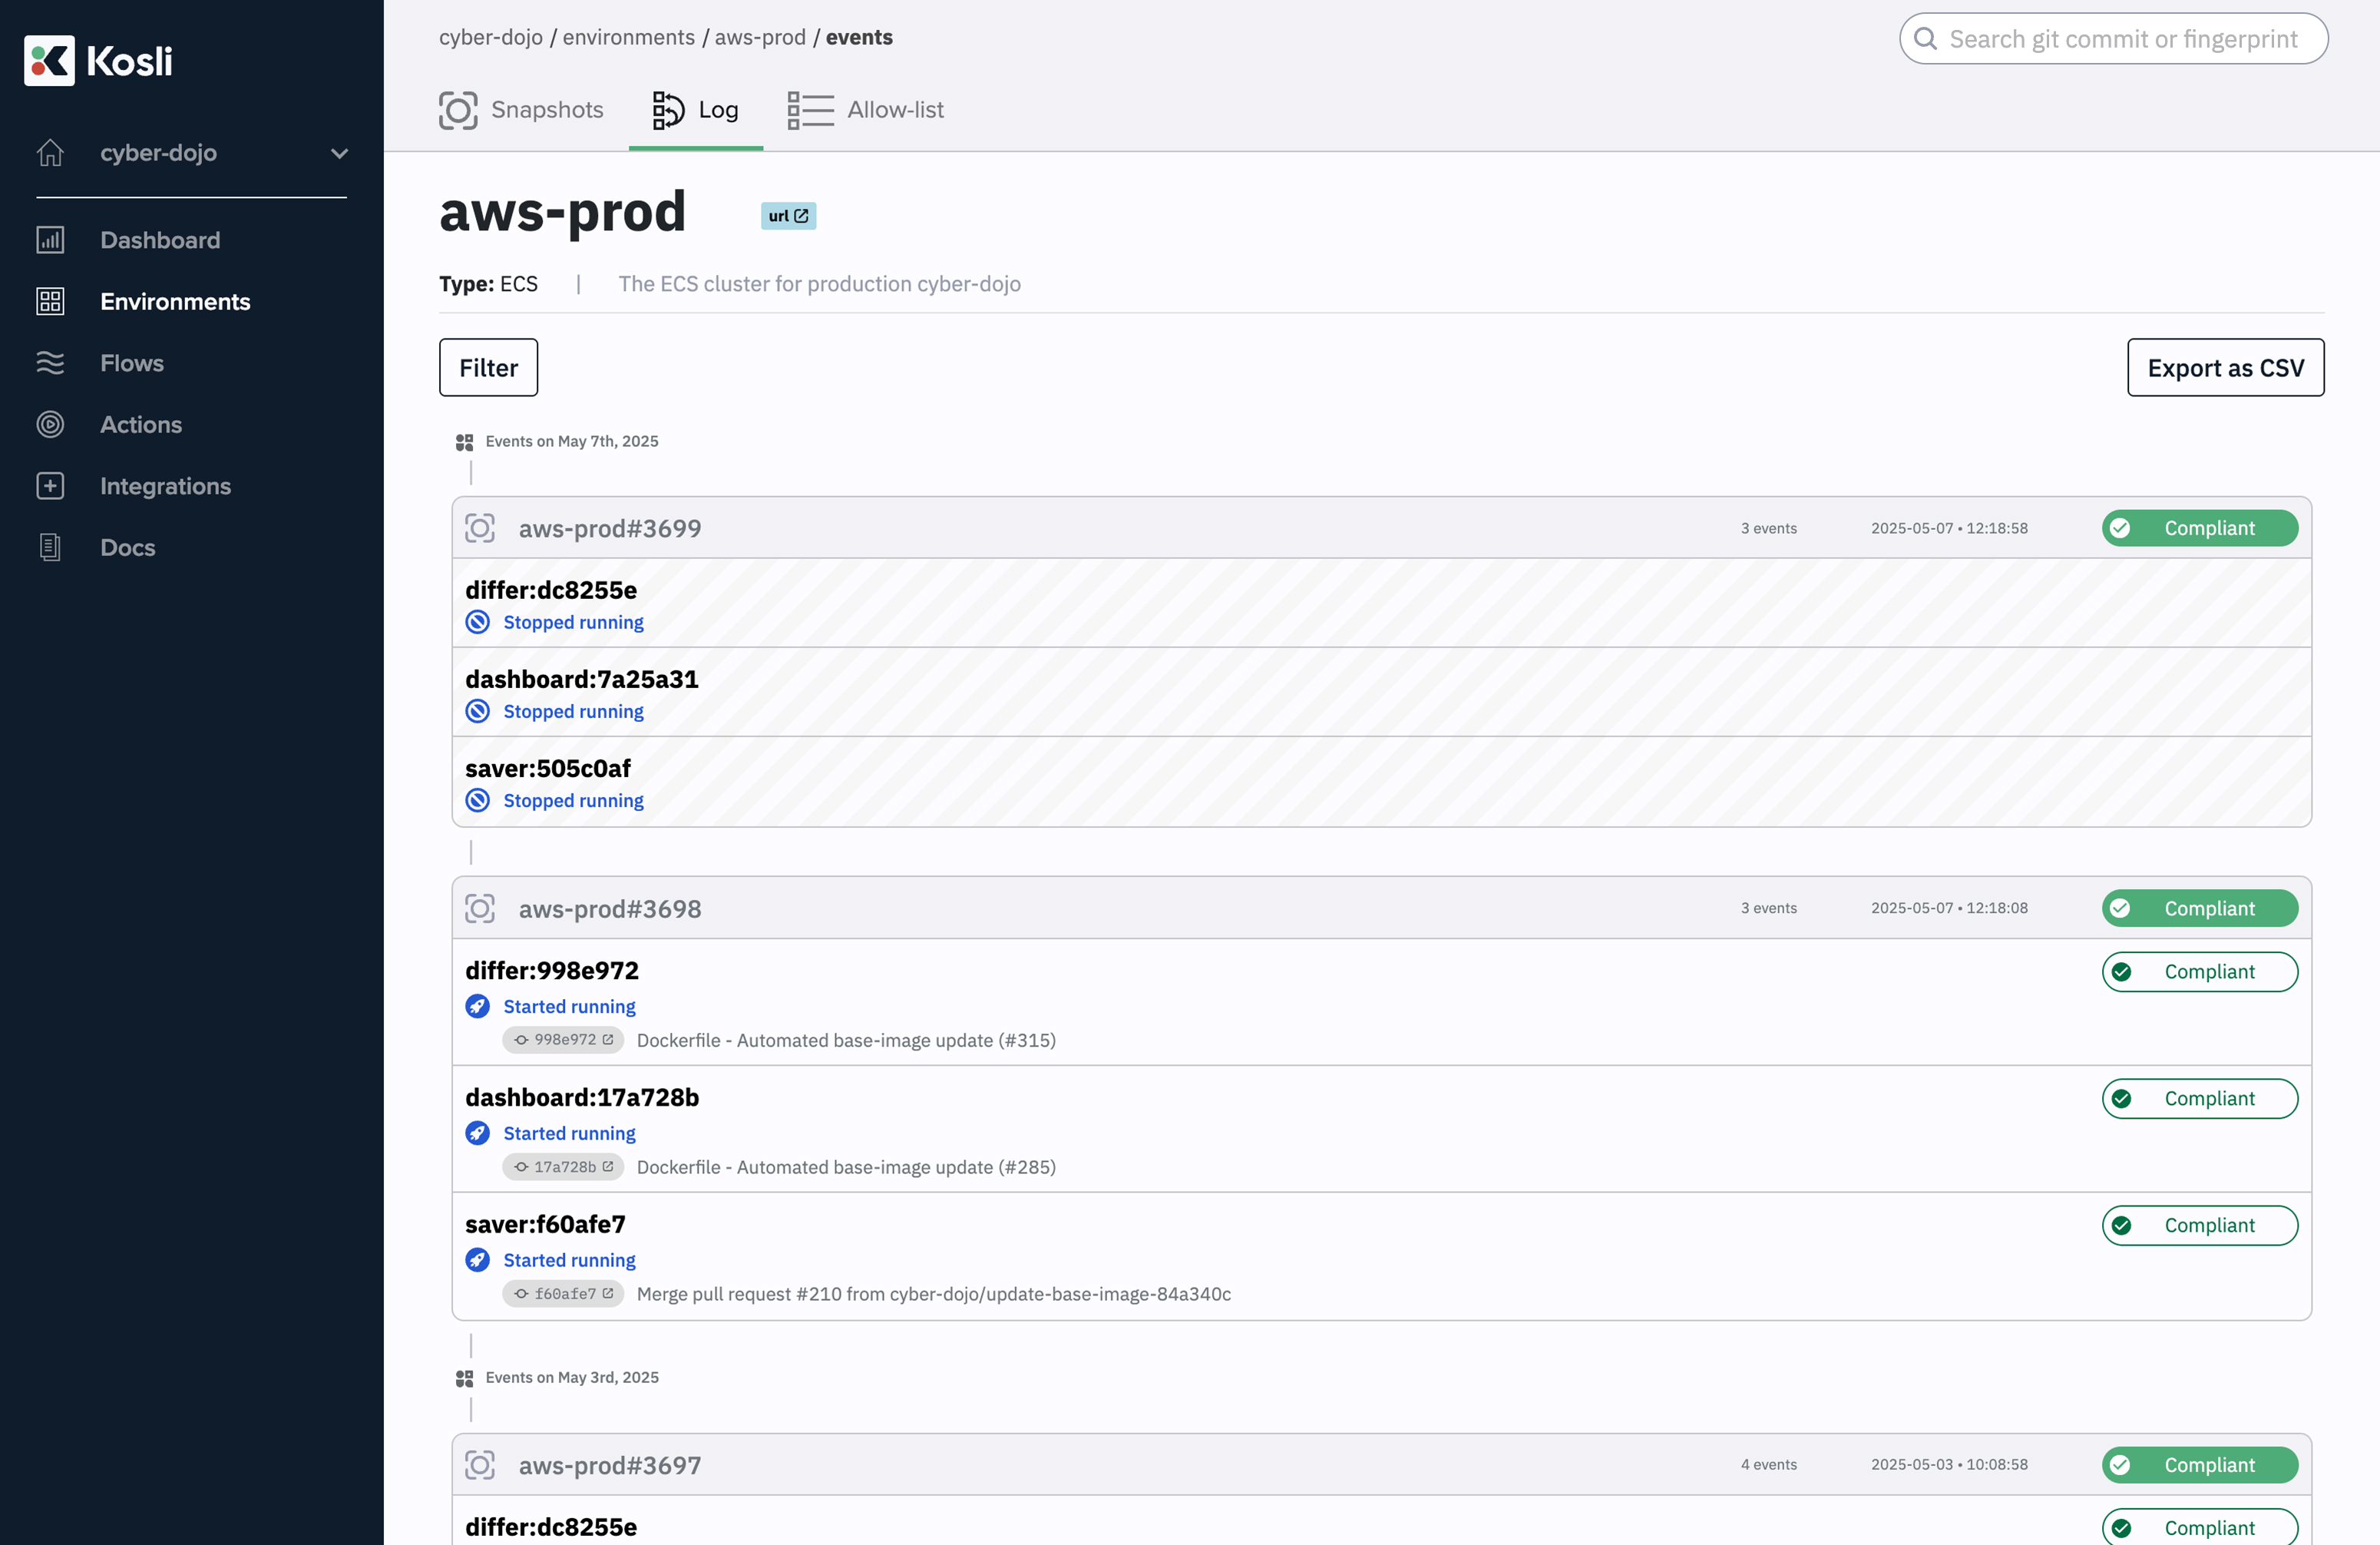
Task: Click the rocket icon under saver:f60afe7
Action: 478,1260
